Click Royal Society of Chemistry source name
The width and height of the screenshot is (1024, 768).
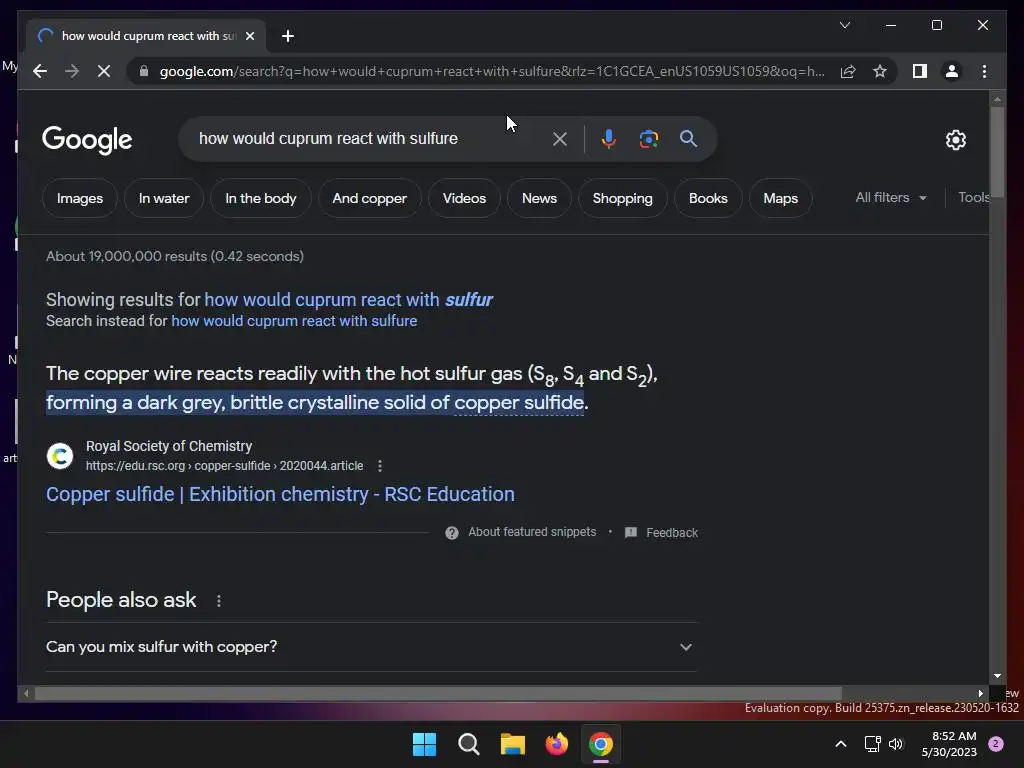[x=169, y=446]
